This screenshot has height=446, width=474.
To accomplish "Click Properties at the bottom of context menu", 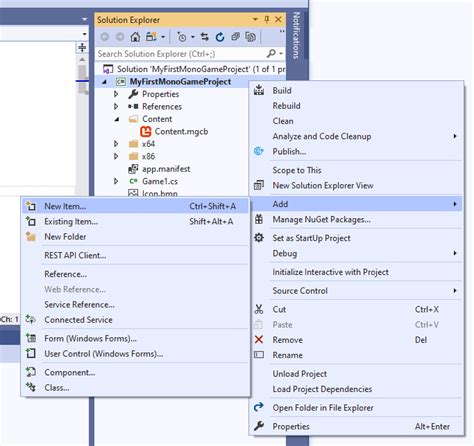I will [356, 426].
